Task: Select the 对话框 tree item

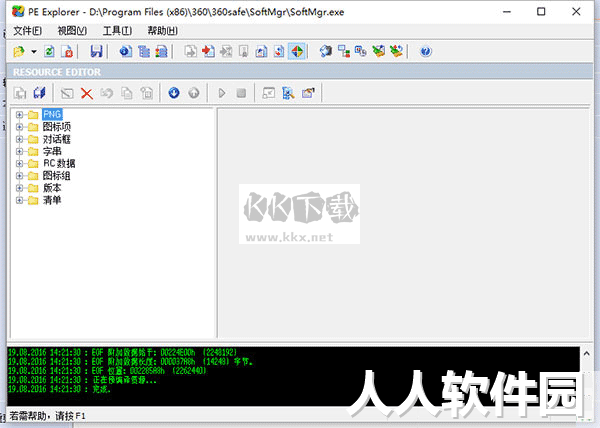Action: point(57,139)
